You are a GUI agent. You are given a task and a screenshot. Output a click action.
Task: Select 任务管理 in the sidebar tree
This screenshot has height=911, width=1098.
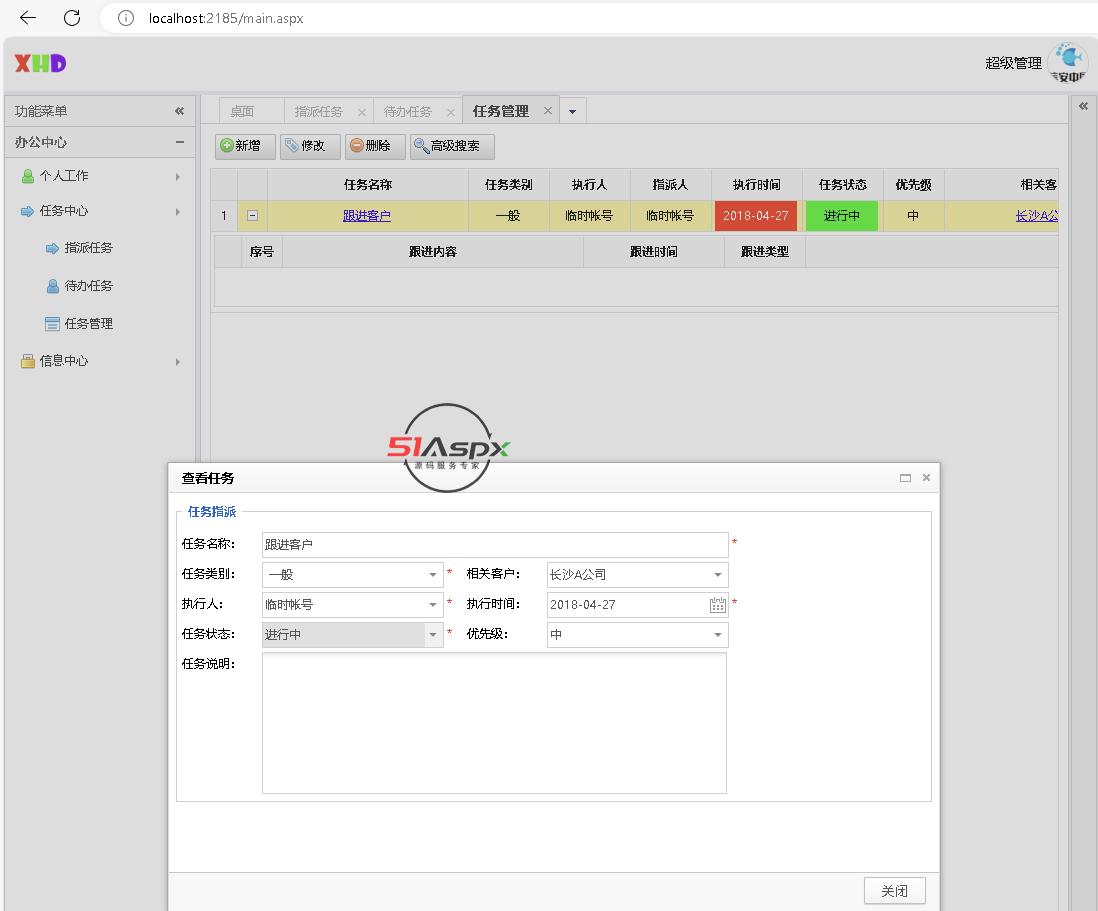[88, 324]
